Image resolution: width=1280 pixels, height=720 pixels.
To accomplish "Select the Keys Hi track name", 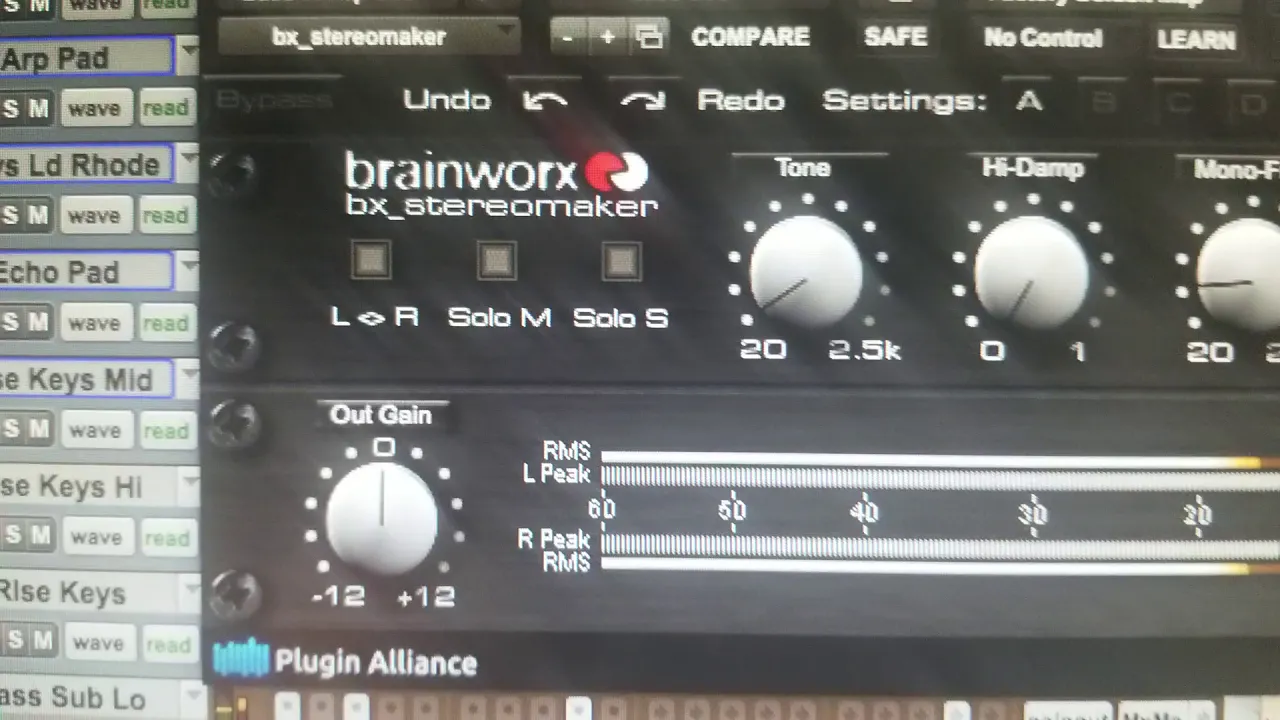I will point(88,486).
